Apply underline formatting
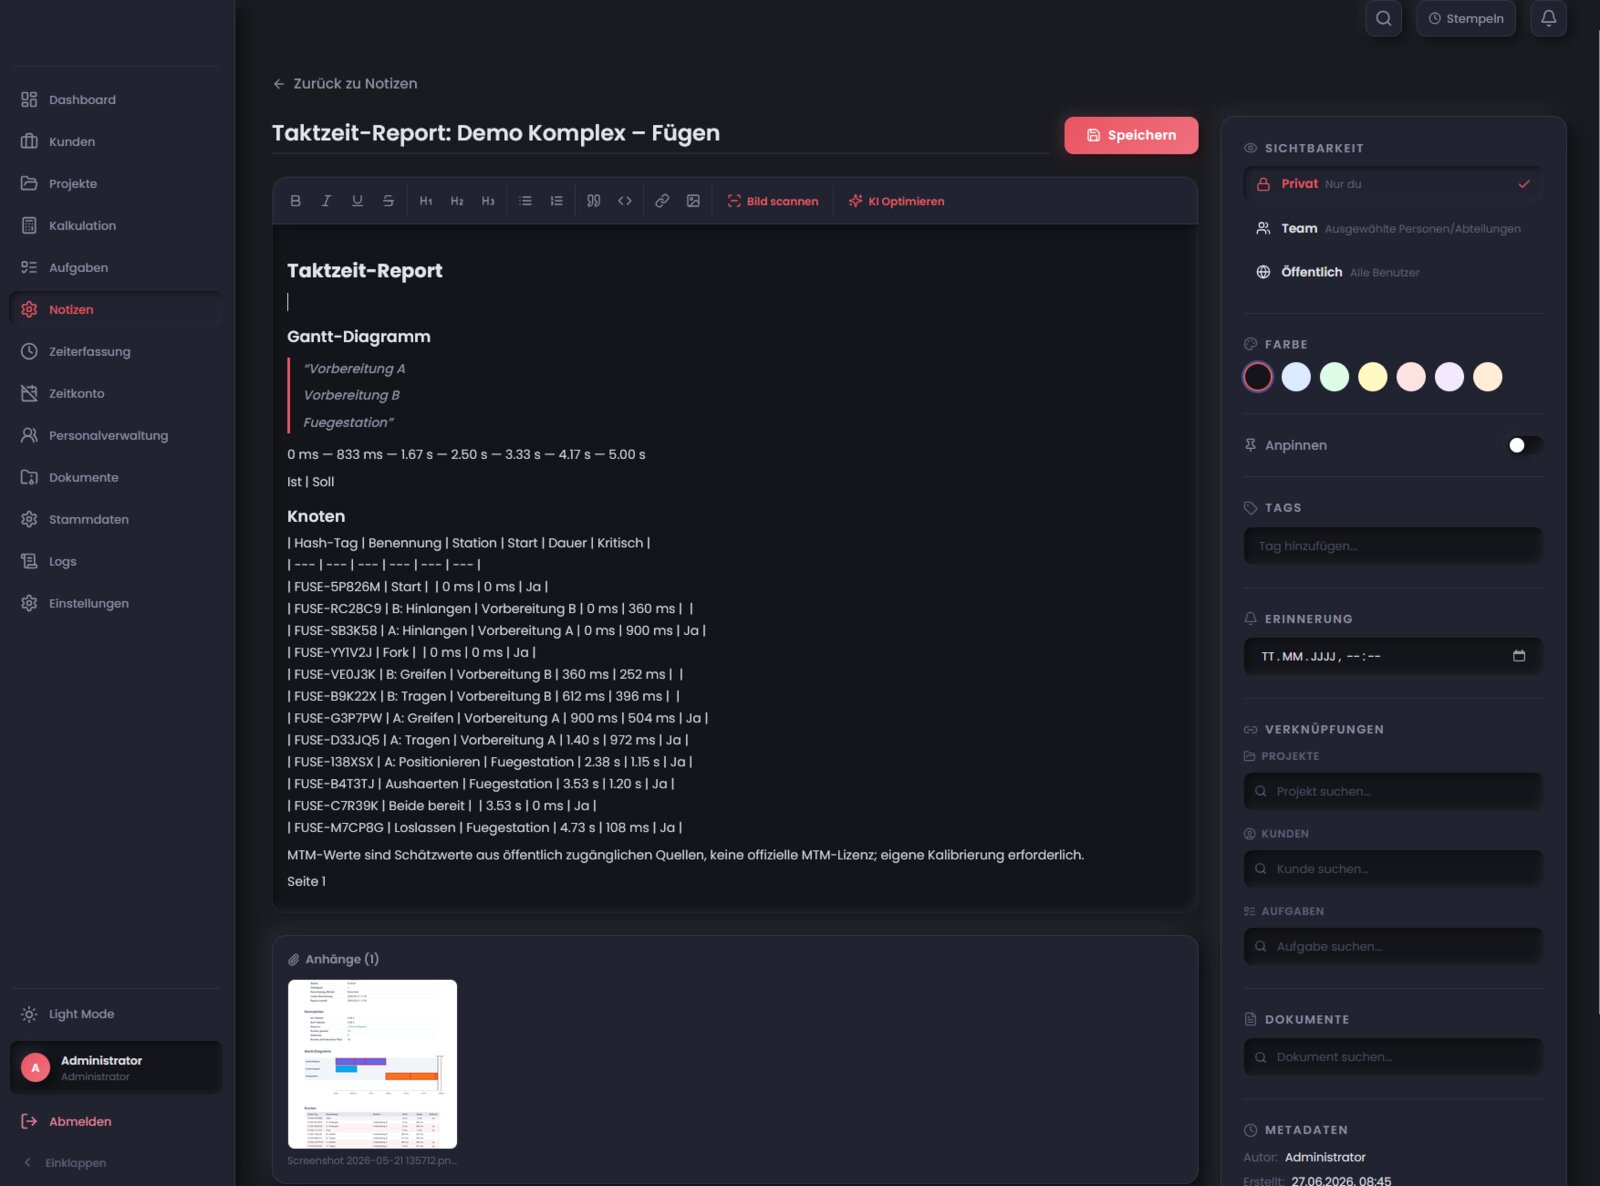The width and height of the screenshot is (1600, 1186). [x=357, y=201]
